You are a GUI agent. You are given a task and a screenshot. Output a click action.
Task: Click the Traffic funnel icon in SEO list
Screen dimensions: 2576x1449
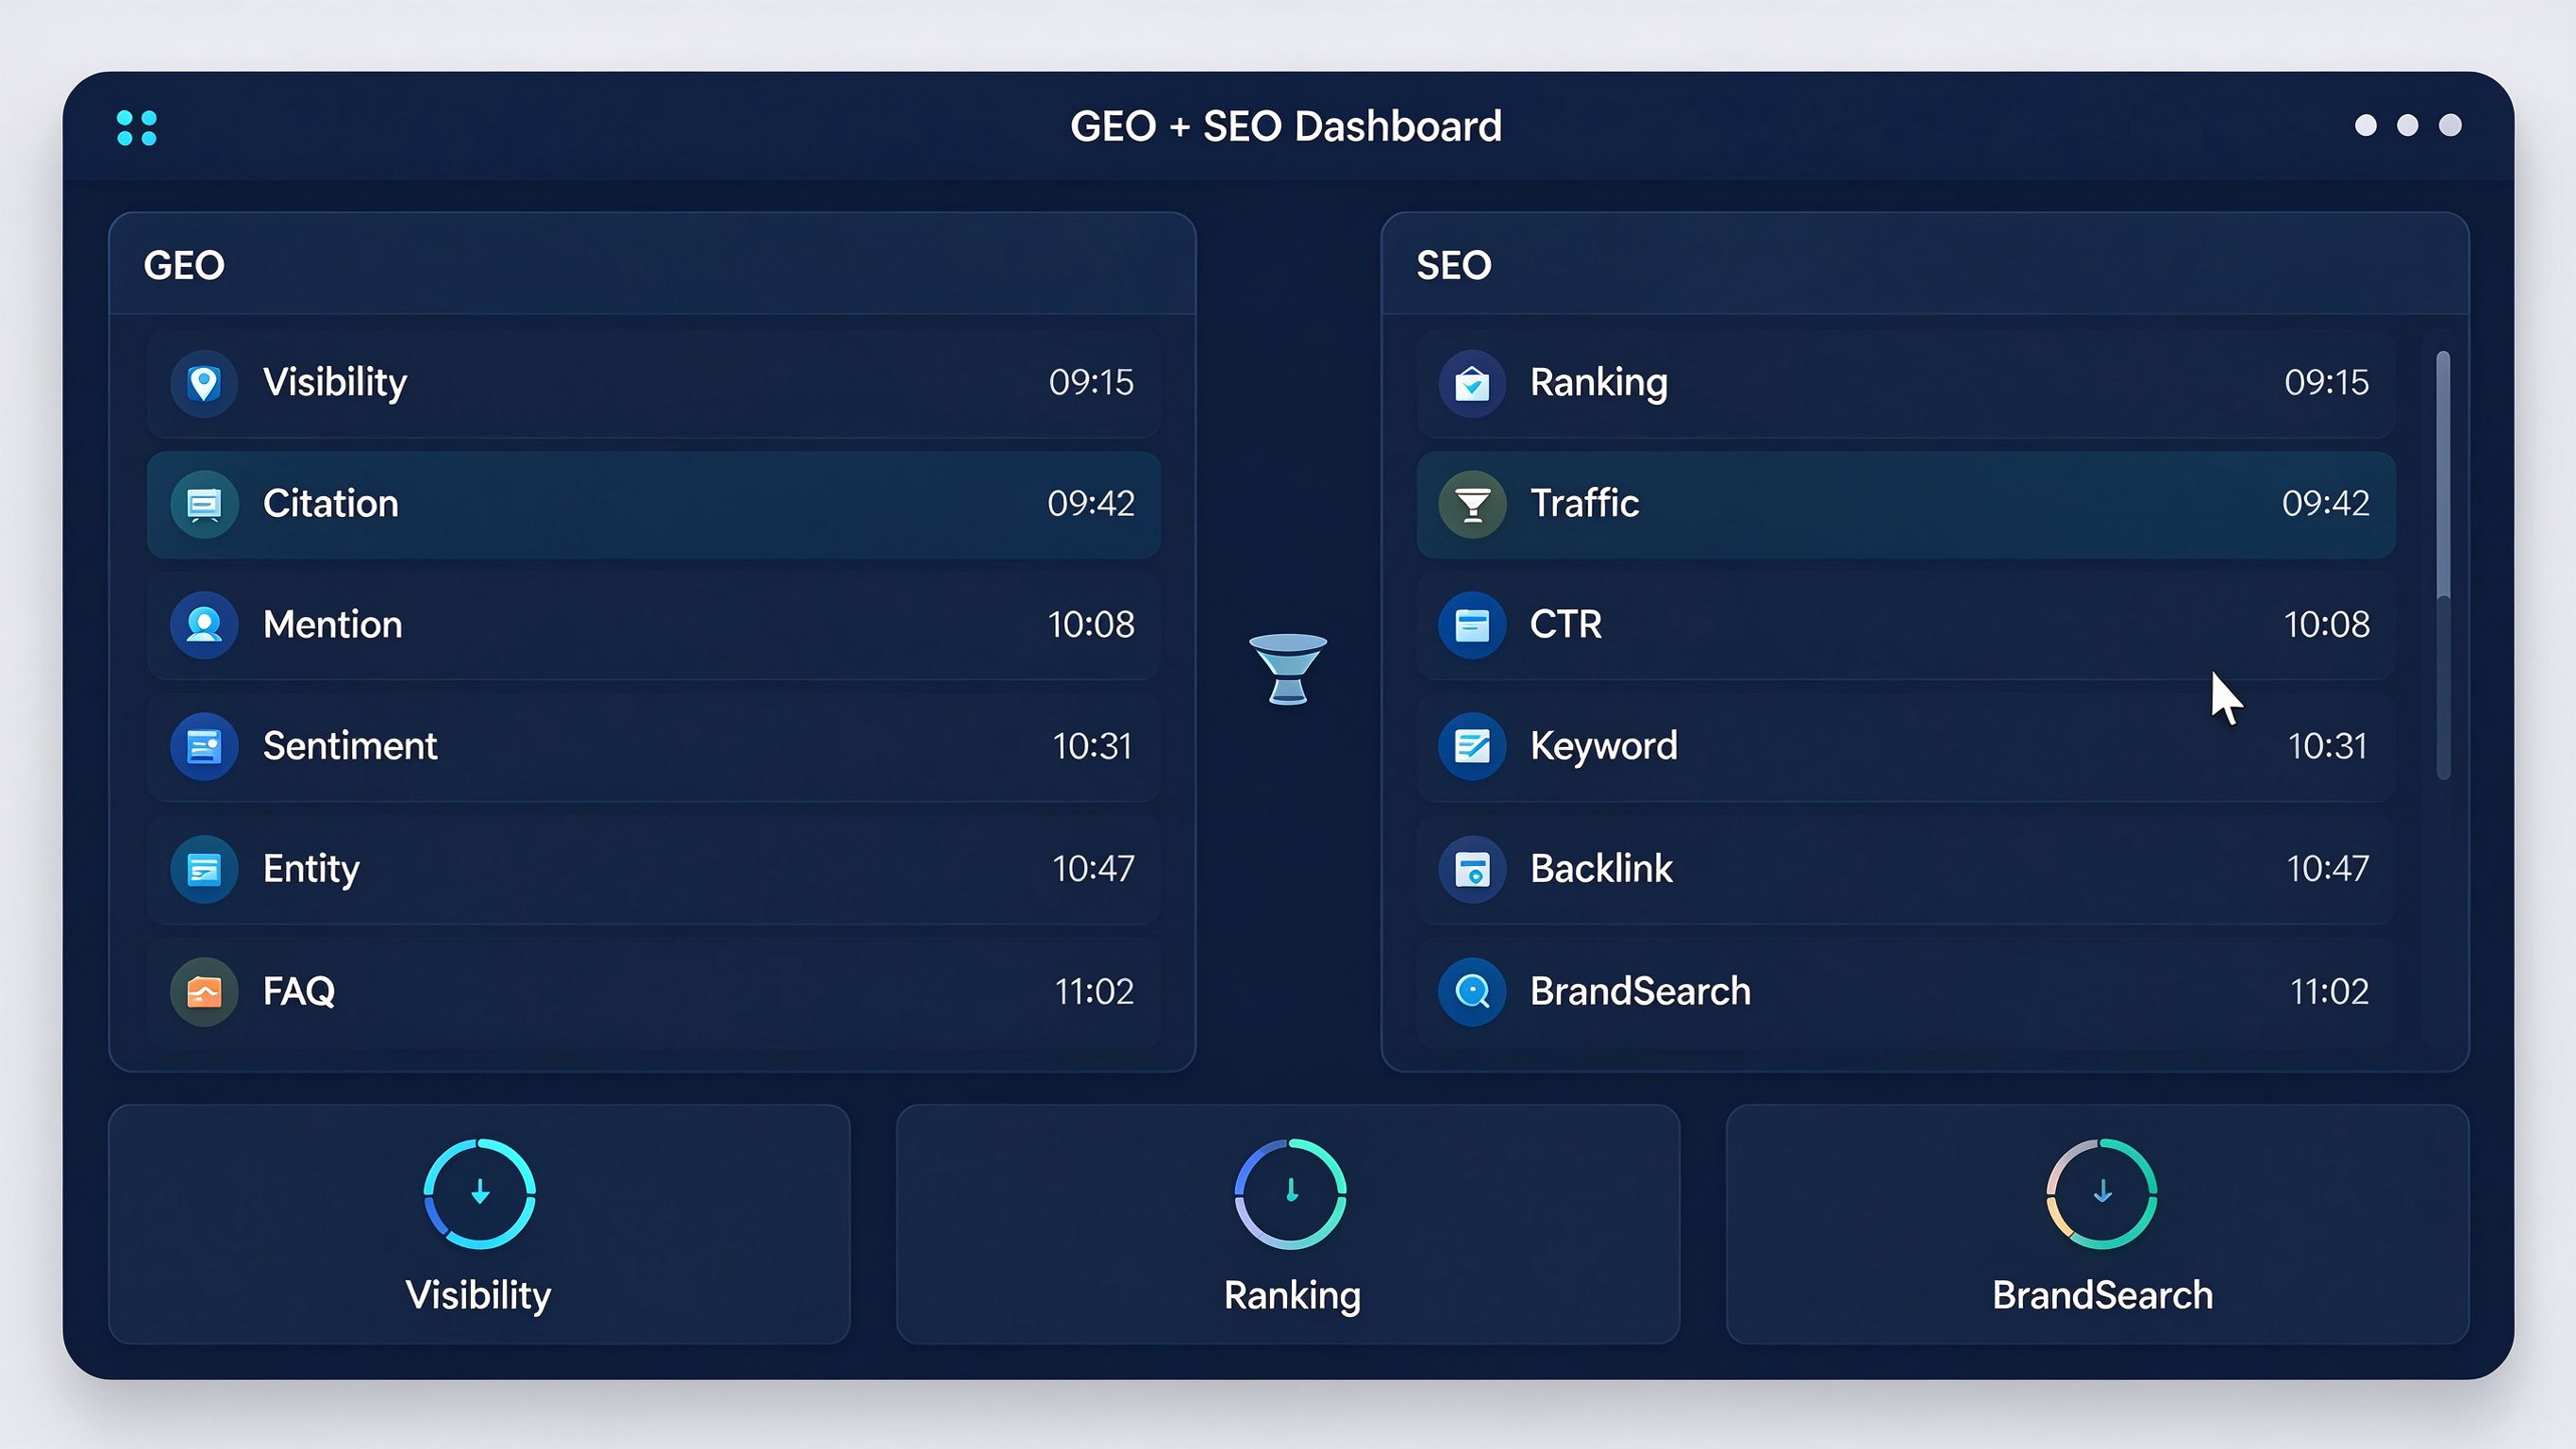click(1472, 504)
